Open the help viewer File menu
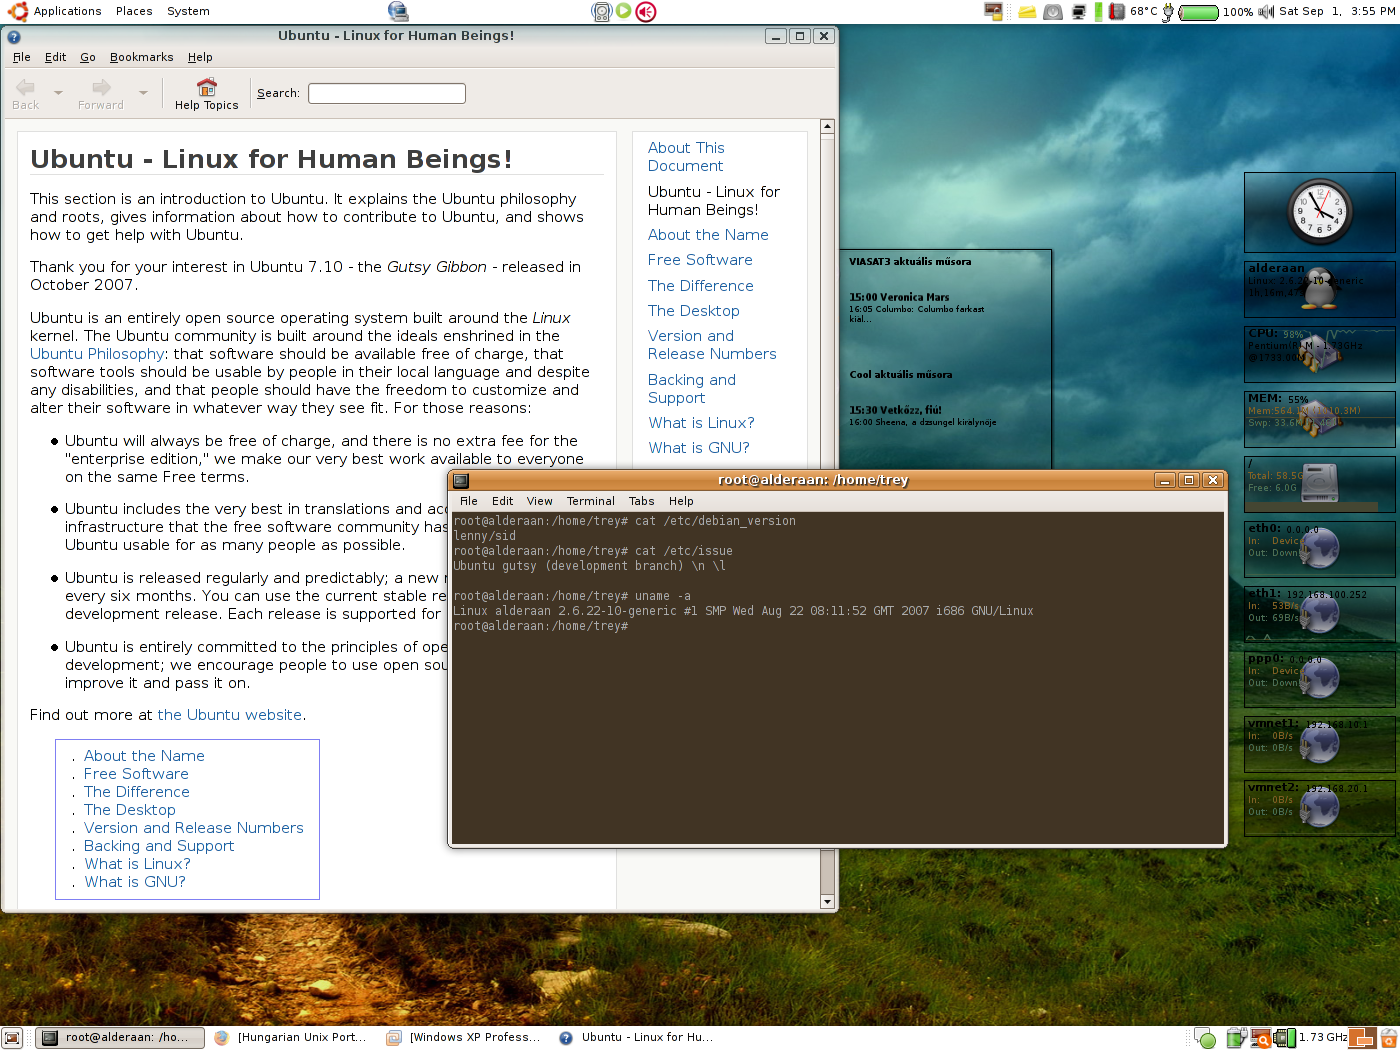 [x=22, y=57]
